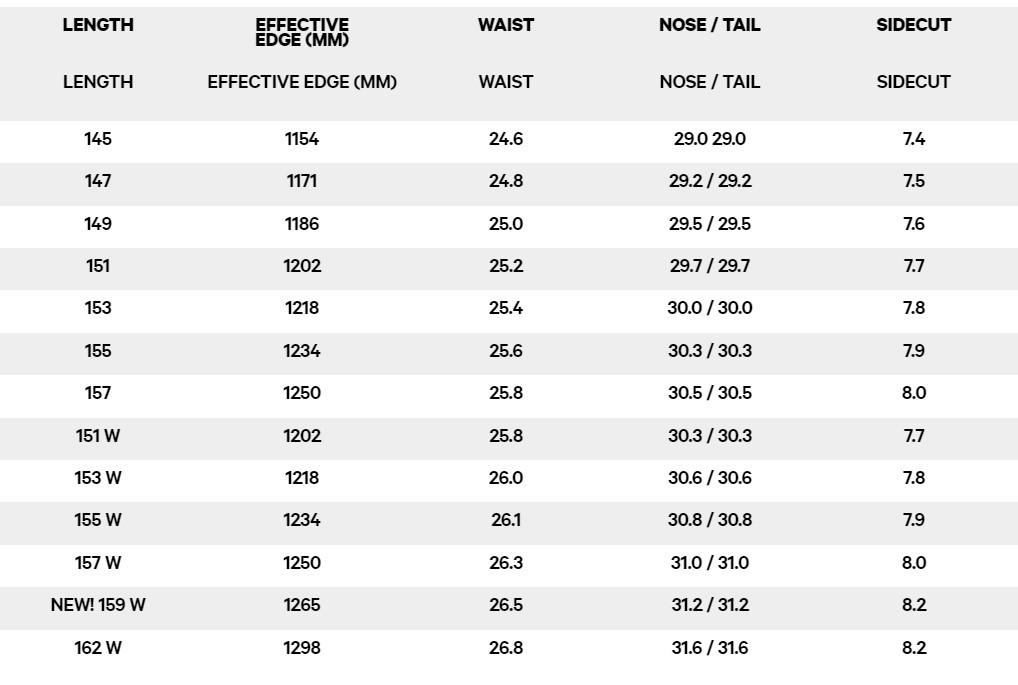Viewport: 1018px width, 685px height.
Task: Click the 1171 effective edge value
Action: (x=302, y=181)
